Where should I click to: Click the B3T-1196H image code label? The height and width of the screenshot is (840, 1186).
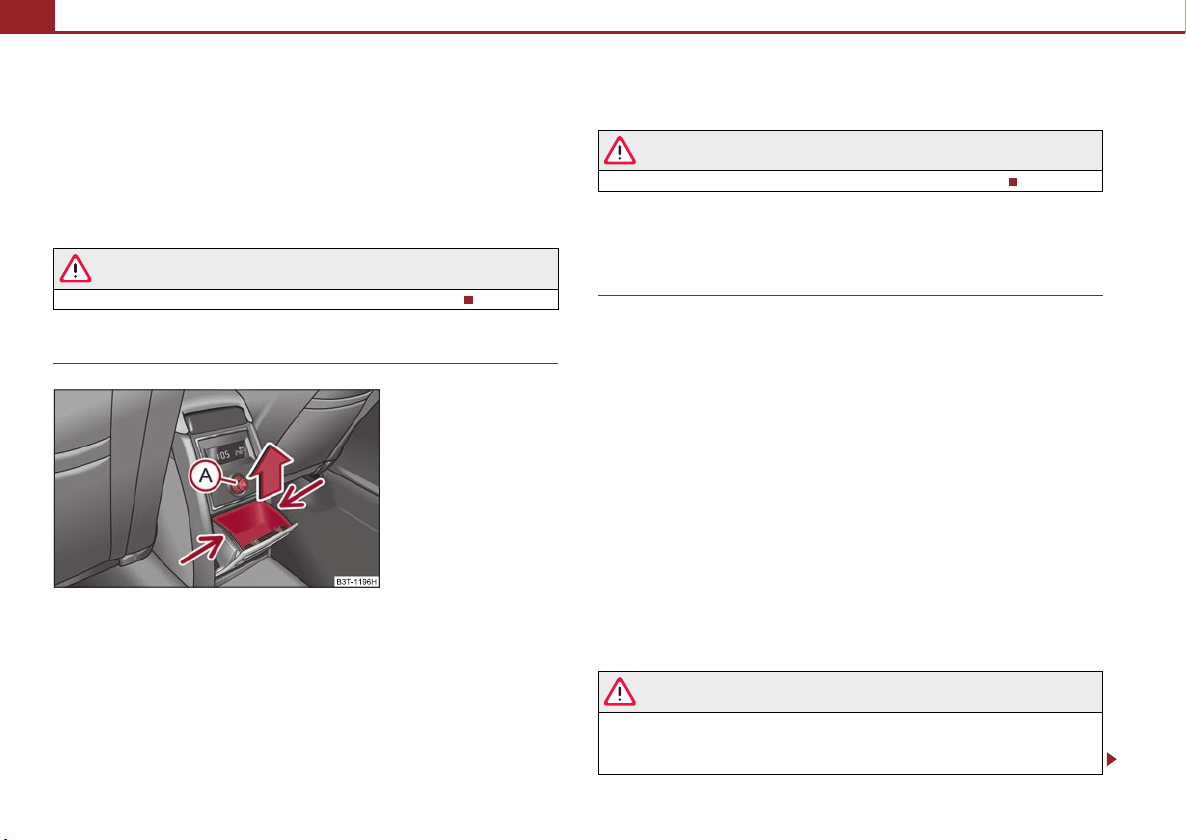click(x=356, y=581)
